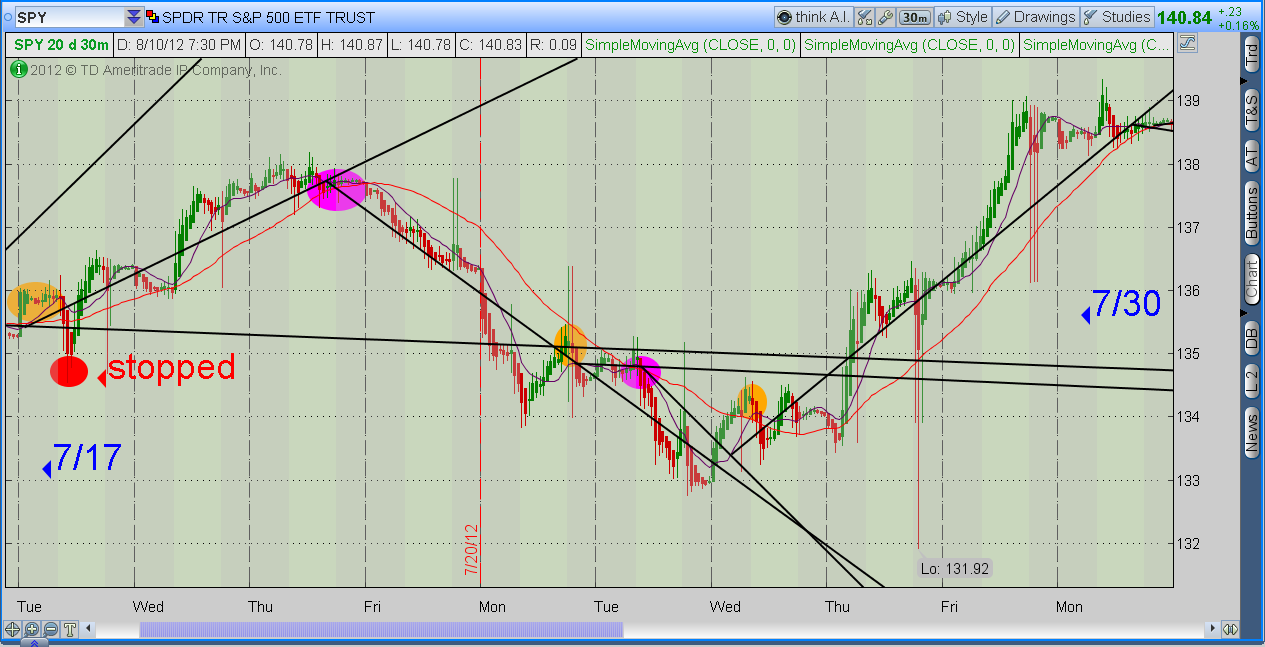This screenshot has height=647, width=1265.
Task: Click the scrollbar right arrow
Action: coord(1213,630)
